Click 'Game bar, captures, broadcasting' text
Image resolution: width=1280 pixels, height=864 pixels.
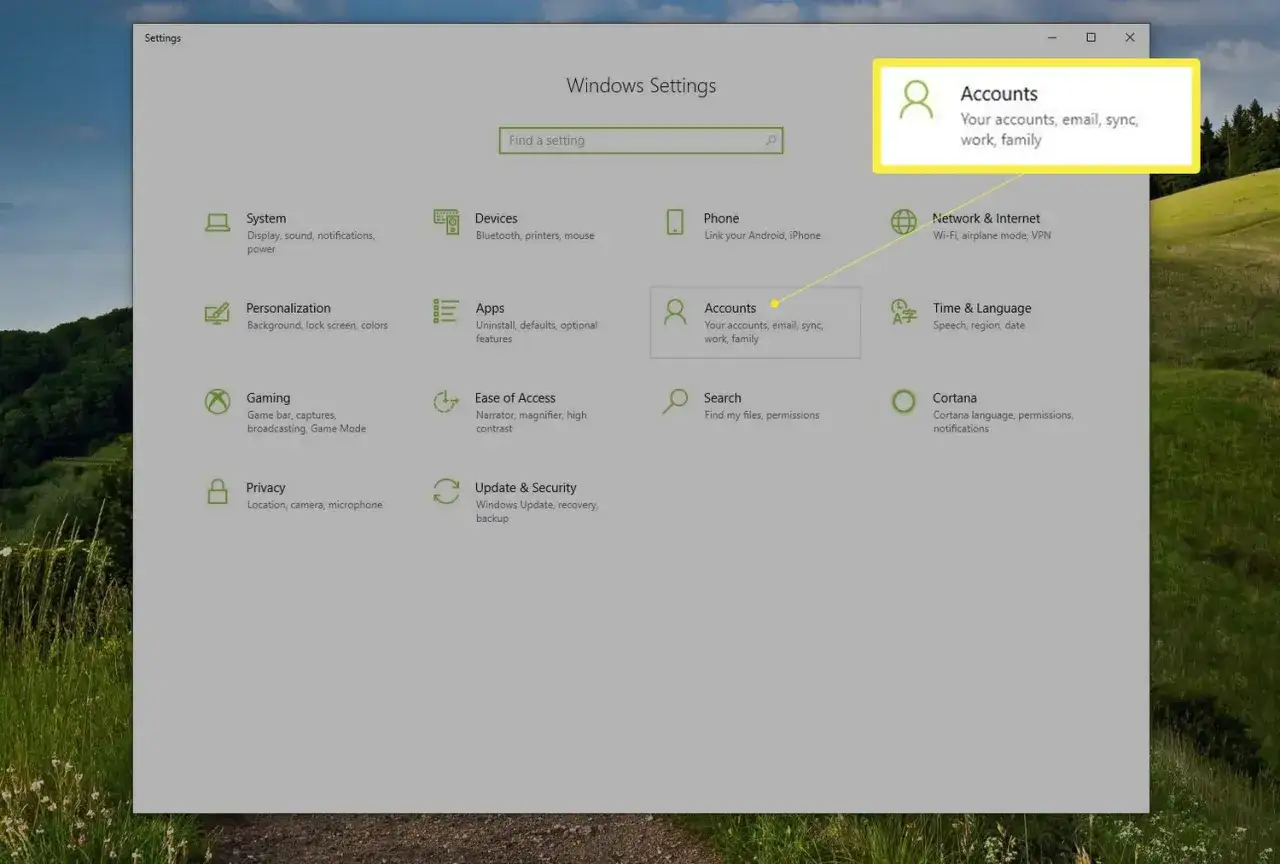306,422
